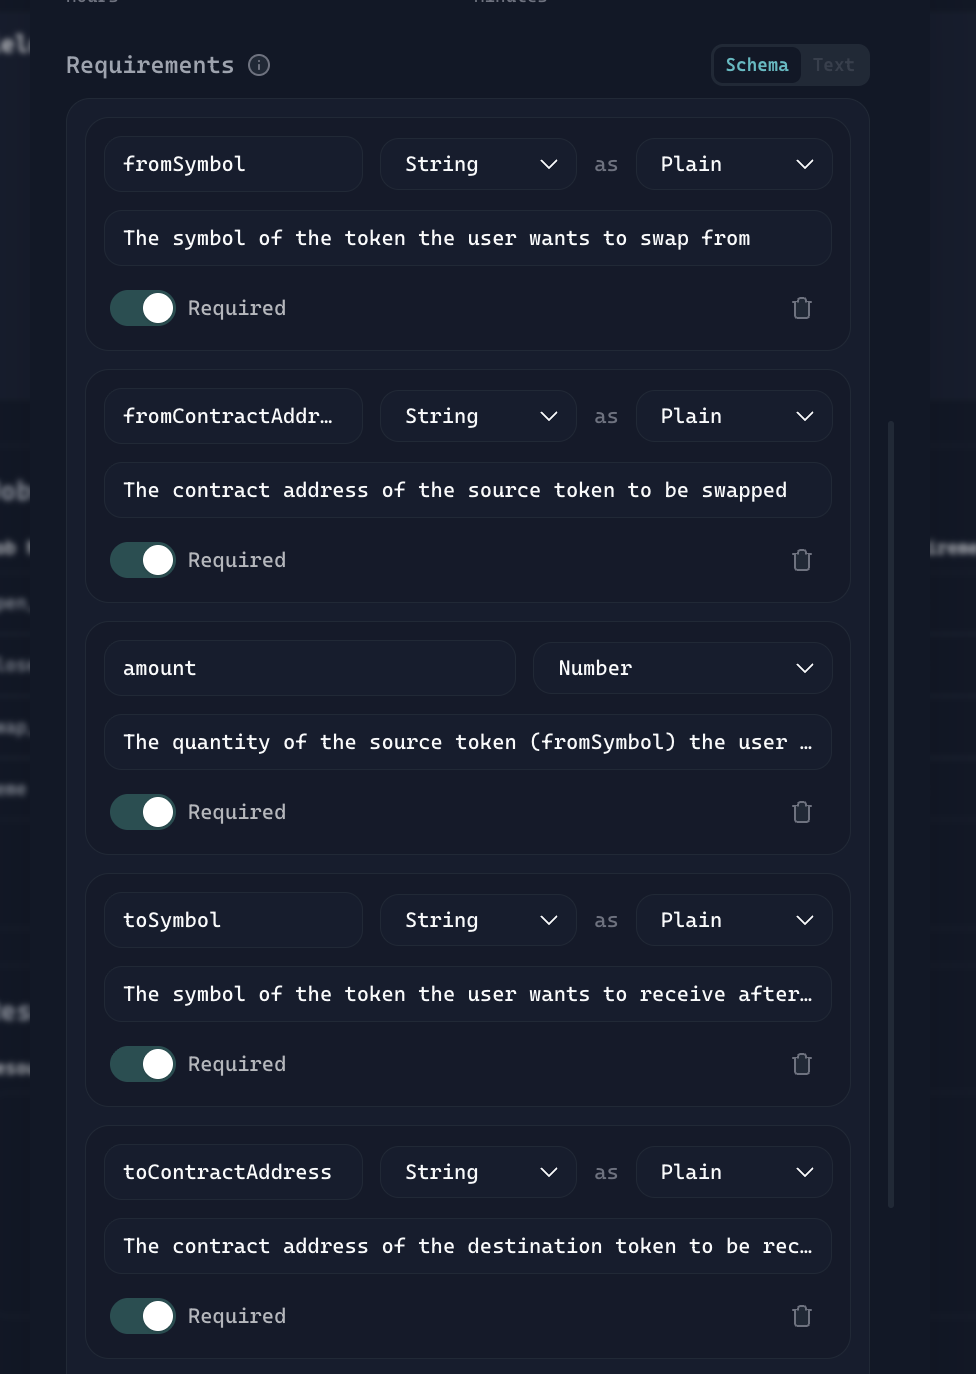The height and width of the screenshot is (1374, 976).
Task: Switch to the Schema tab
Action: 757,65
